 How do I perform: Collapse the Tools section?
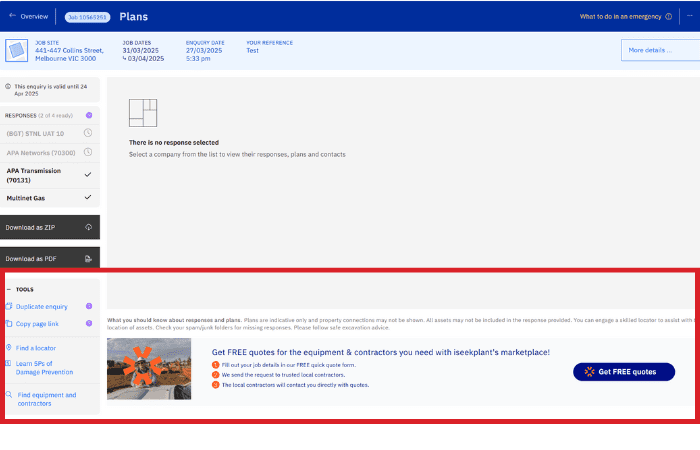click(8, 289)
